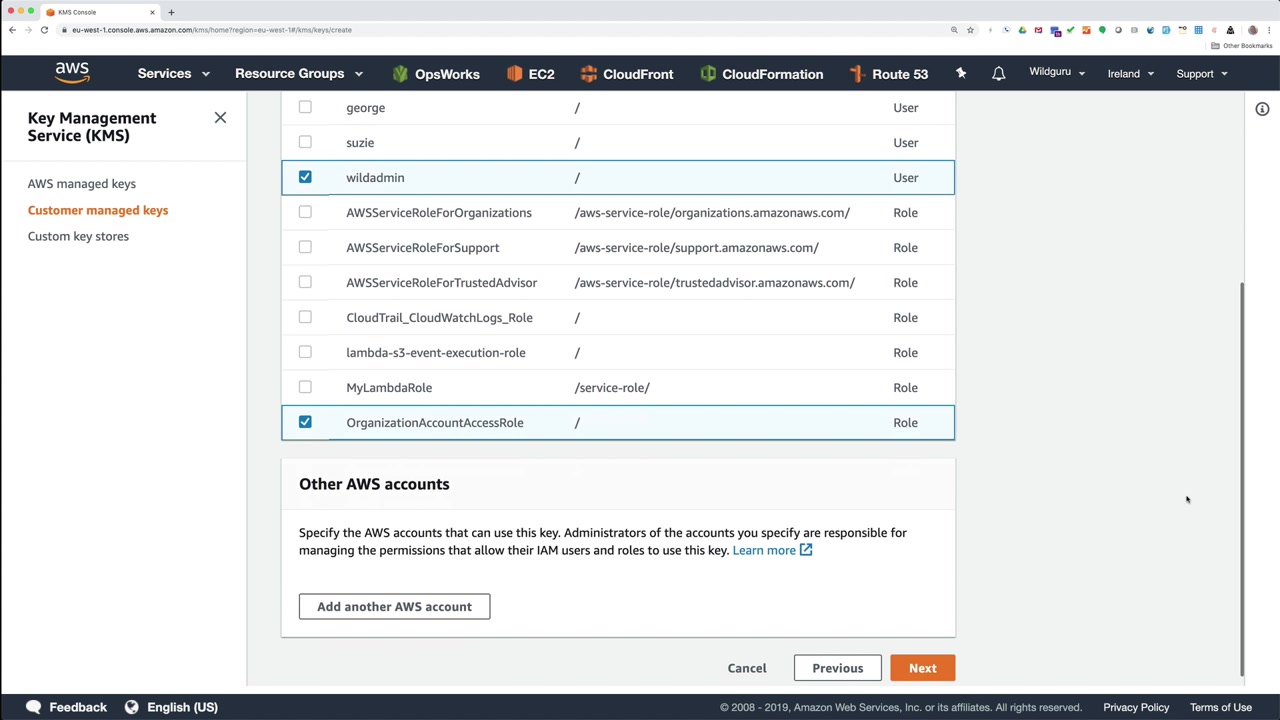Viewport: 1280px width, 720px height.
Task: Open the notifications bell
Action: 998,74
